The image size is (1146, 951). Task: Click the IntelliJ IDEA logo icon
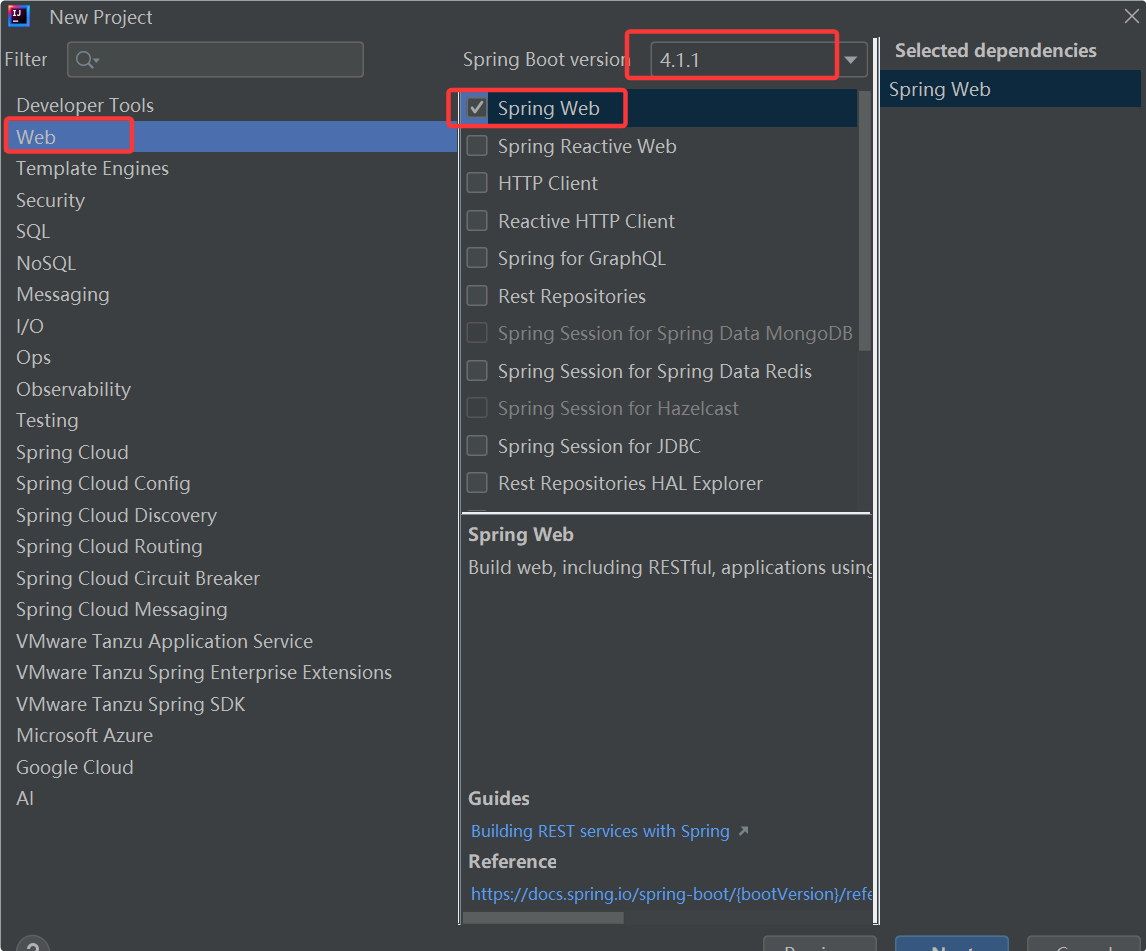(x=18, y=16)
